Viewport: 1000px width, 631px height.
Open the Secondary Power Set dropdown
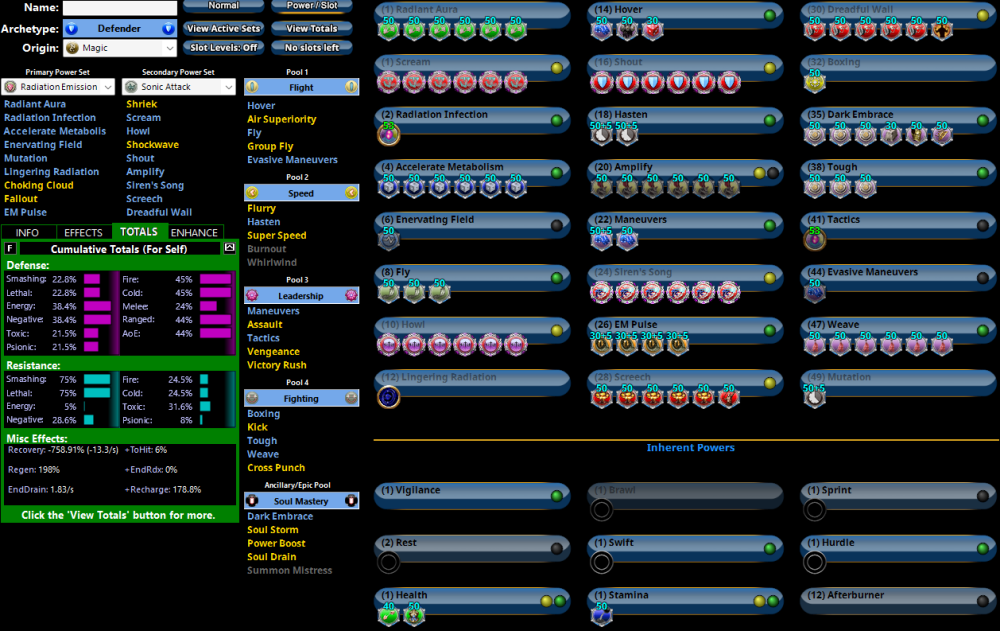pyautogui.click(x=178, y=86)
